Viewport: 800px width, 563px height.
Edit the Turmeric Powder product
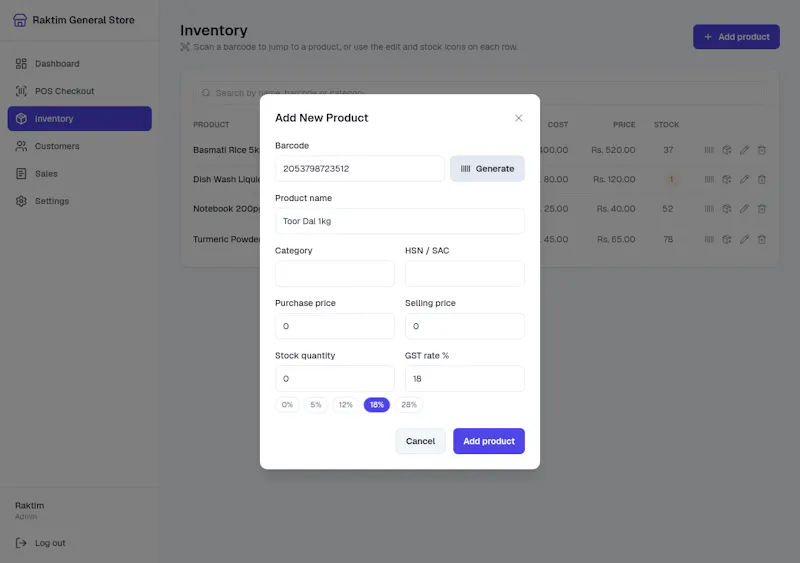pyautogui.click(x=744, y=239)
